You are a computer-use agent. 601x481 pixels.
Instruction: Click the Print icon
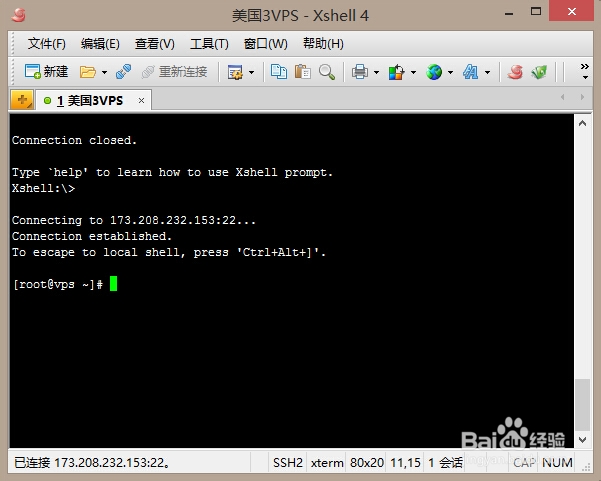click(360, 72)
